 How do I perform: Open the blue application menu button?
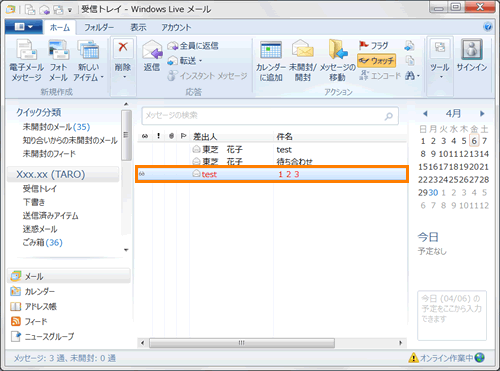click(24, 27)
